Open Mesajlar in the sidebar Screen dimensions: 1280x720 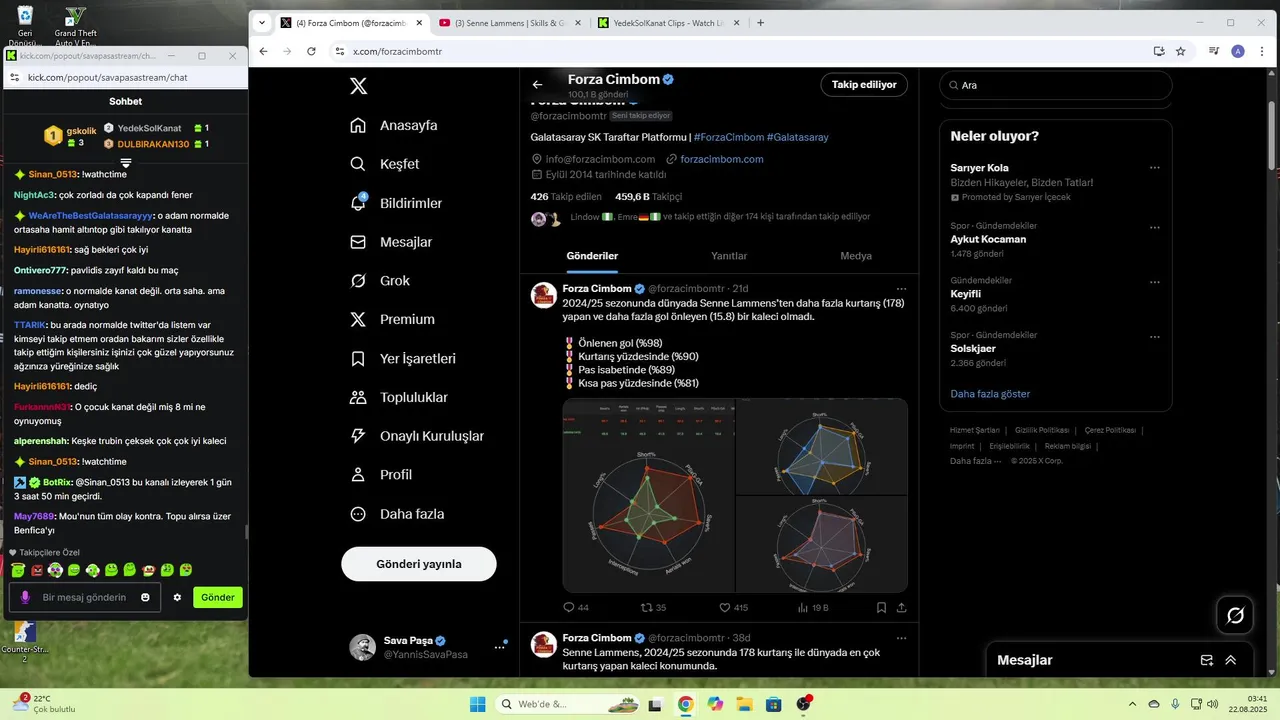pyautogui.click(x=391, y=242)
